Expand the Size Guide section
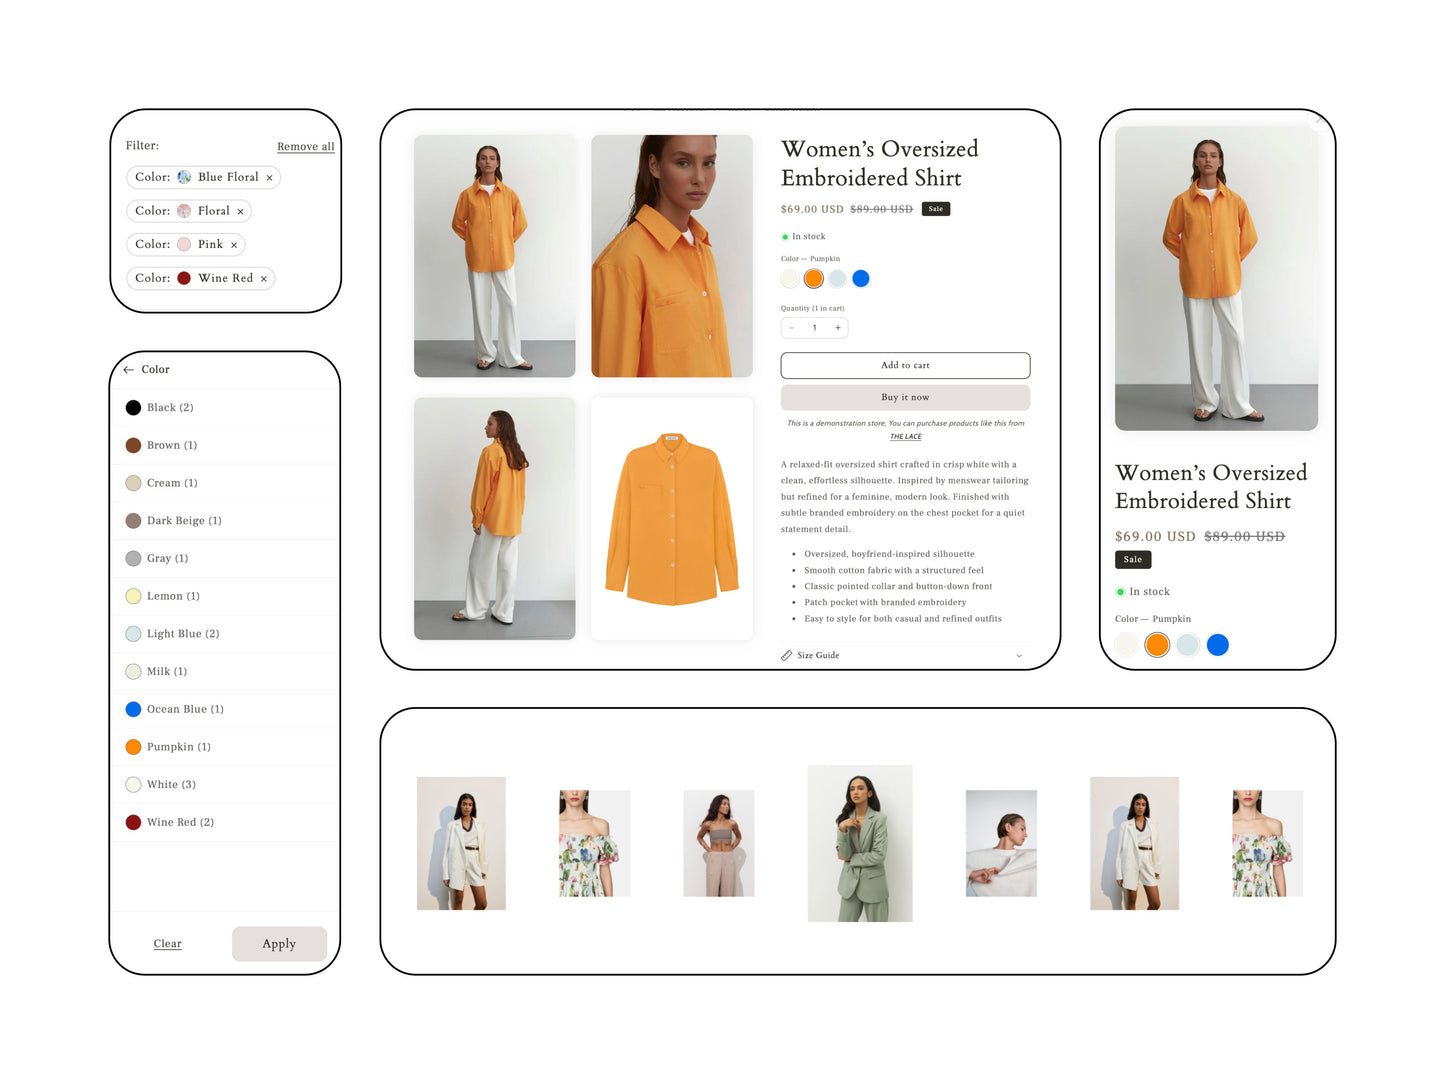The height and width of the screenshot is (1084, 1445). pyautogui.click(x=1019, y=655)
